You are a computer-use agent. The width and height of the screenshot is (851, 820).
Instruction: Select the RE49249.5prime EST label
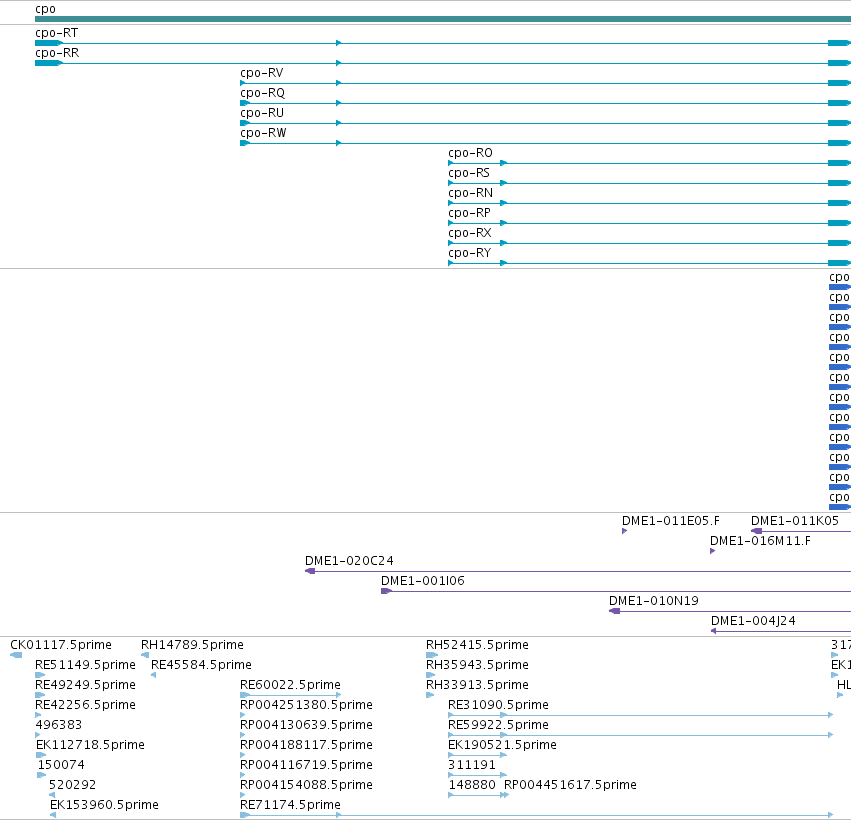point(85,685)
